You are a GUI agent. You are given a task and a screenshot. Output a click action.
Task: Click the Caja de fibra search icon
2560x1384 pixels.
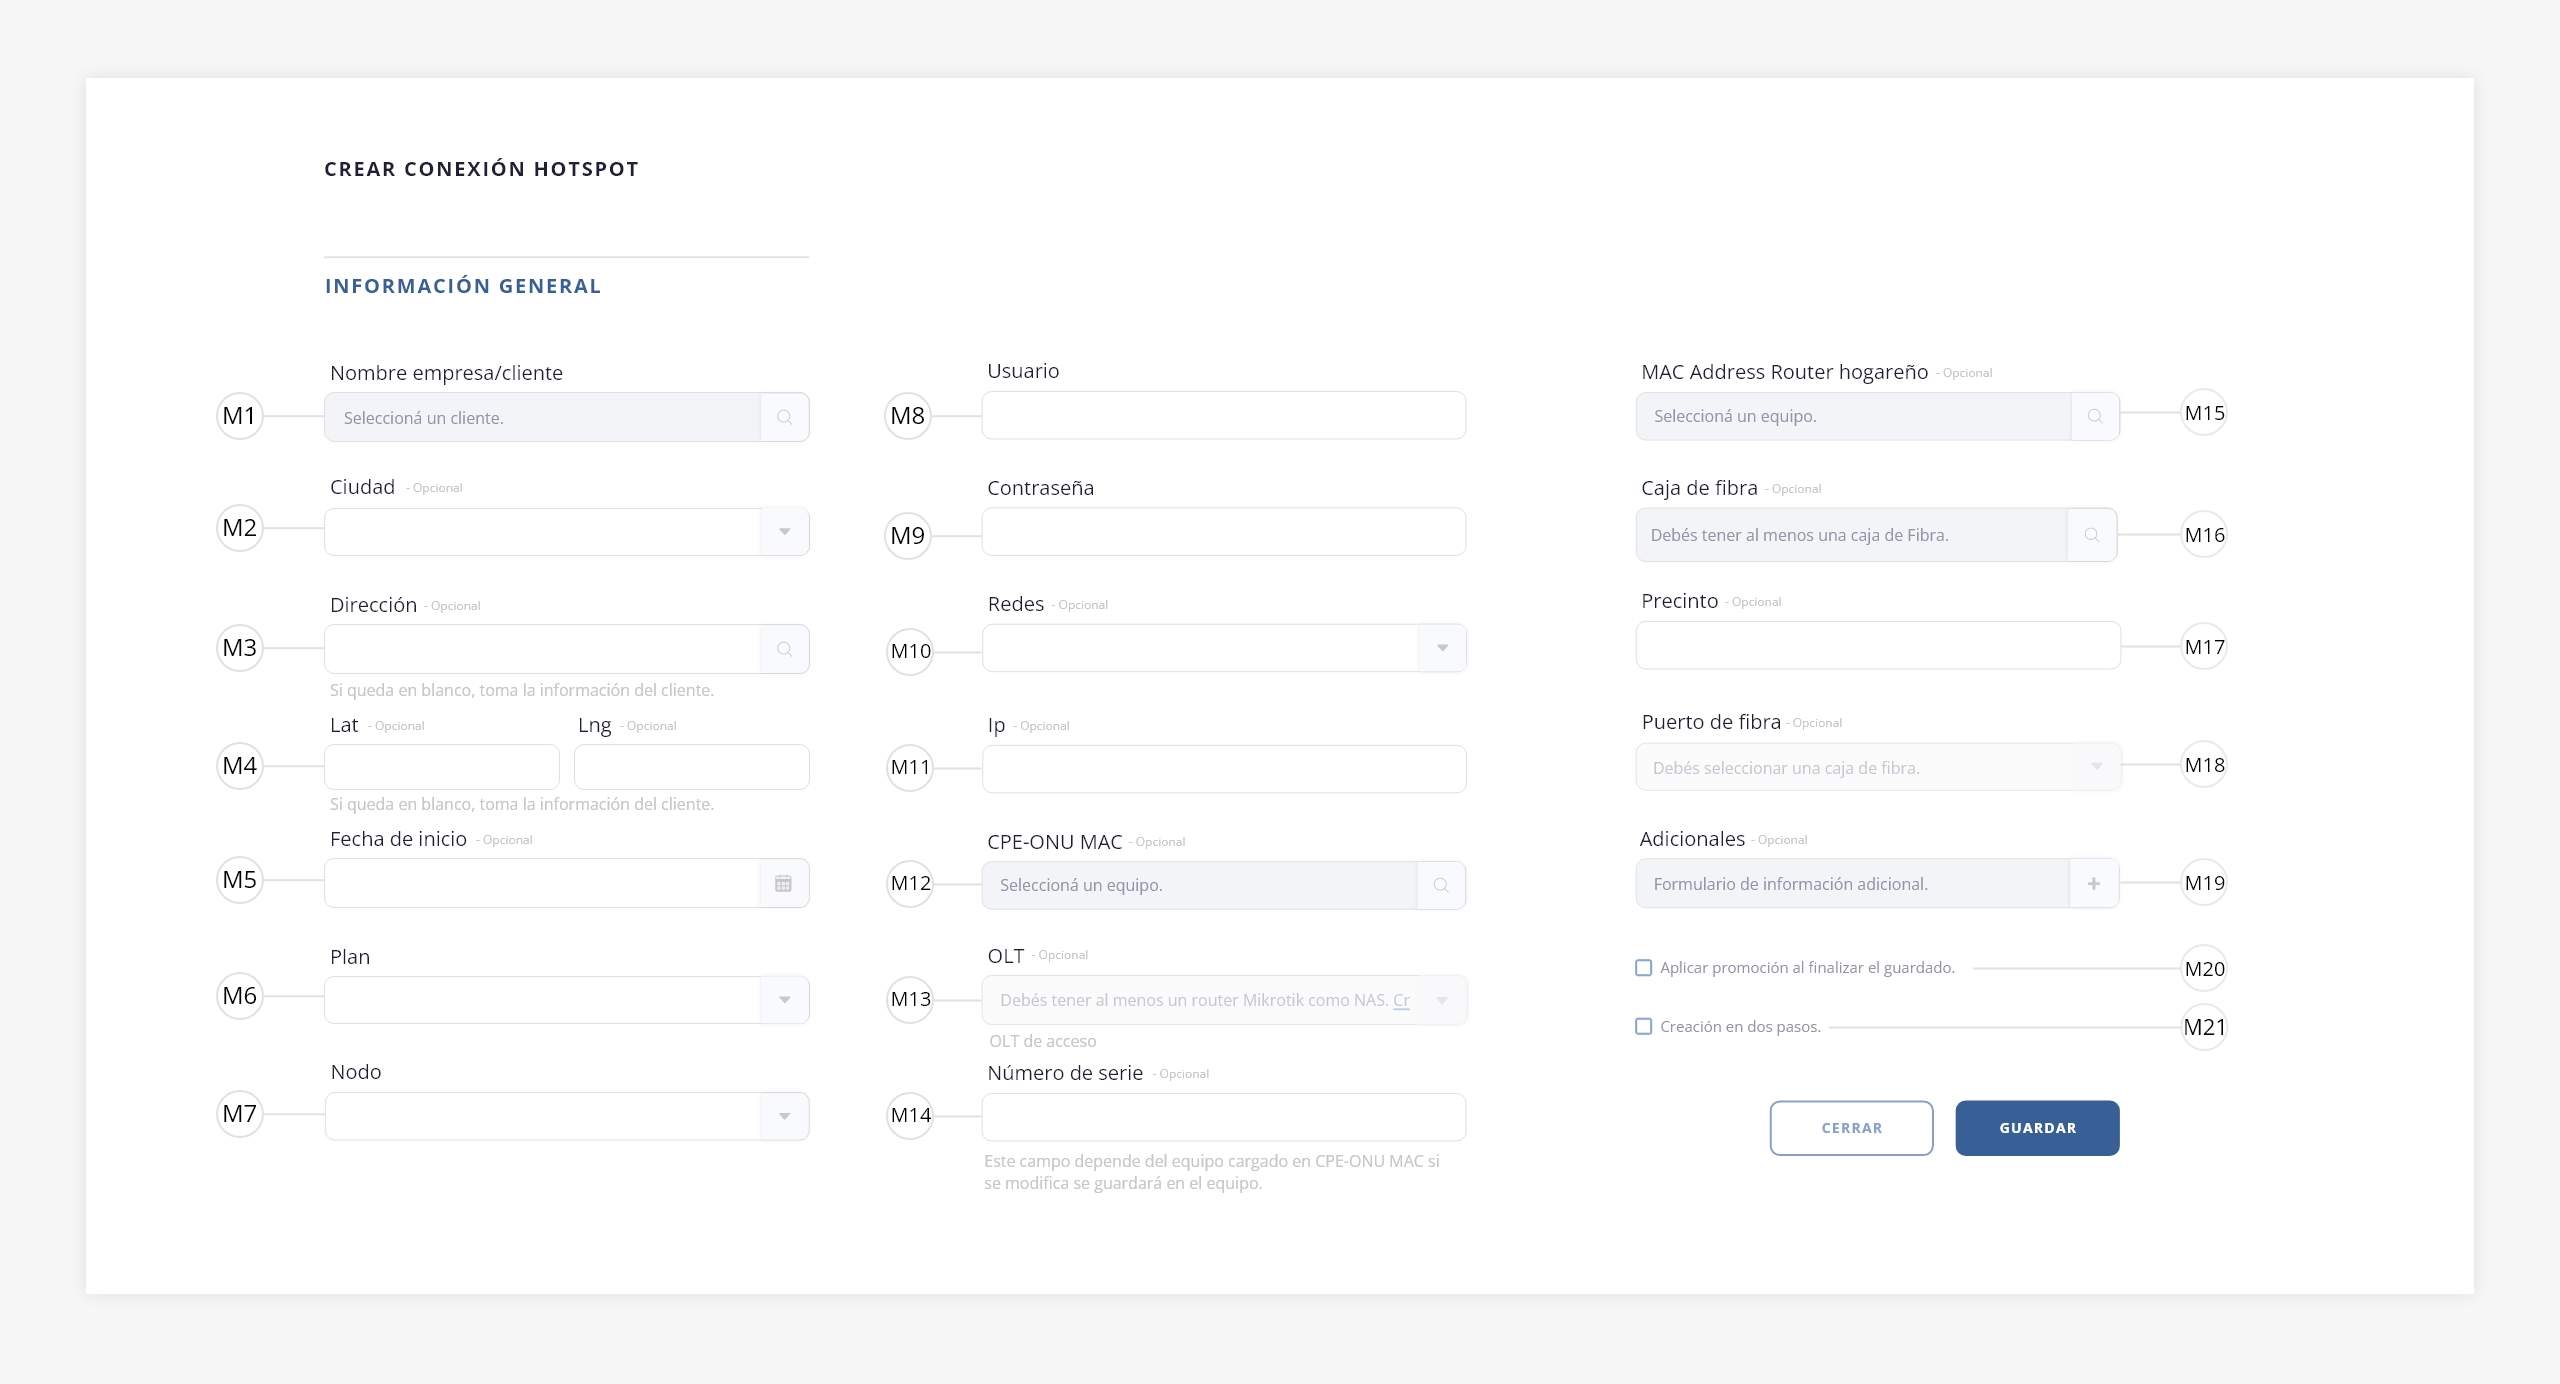pyautogui.click(x=2092, y=535)
